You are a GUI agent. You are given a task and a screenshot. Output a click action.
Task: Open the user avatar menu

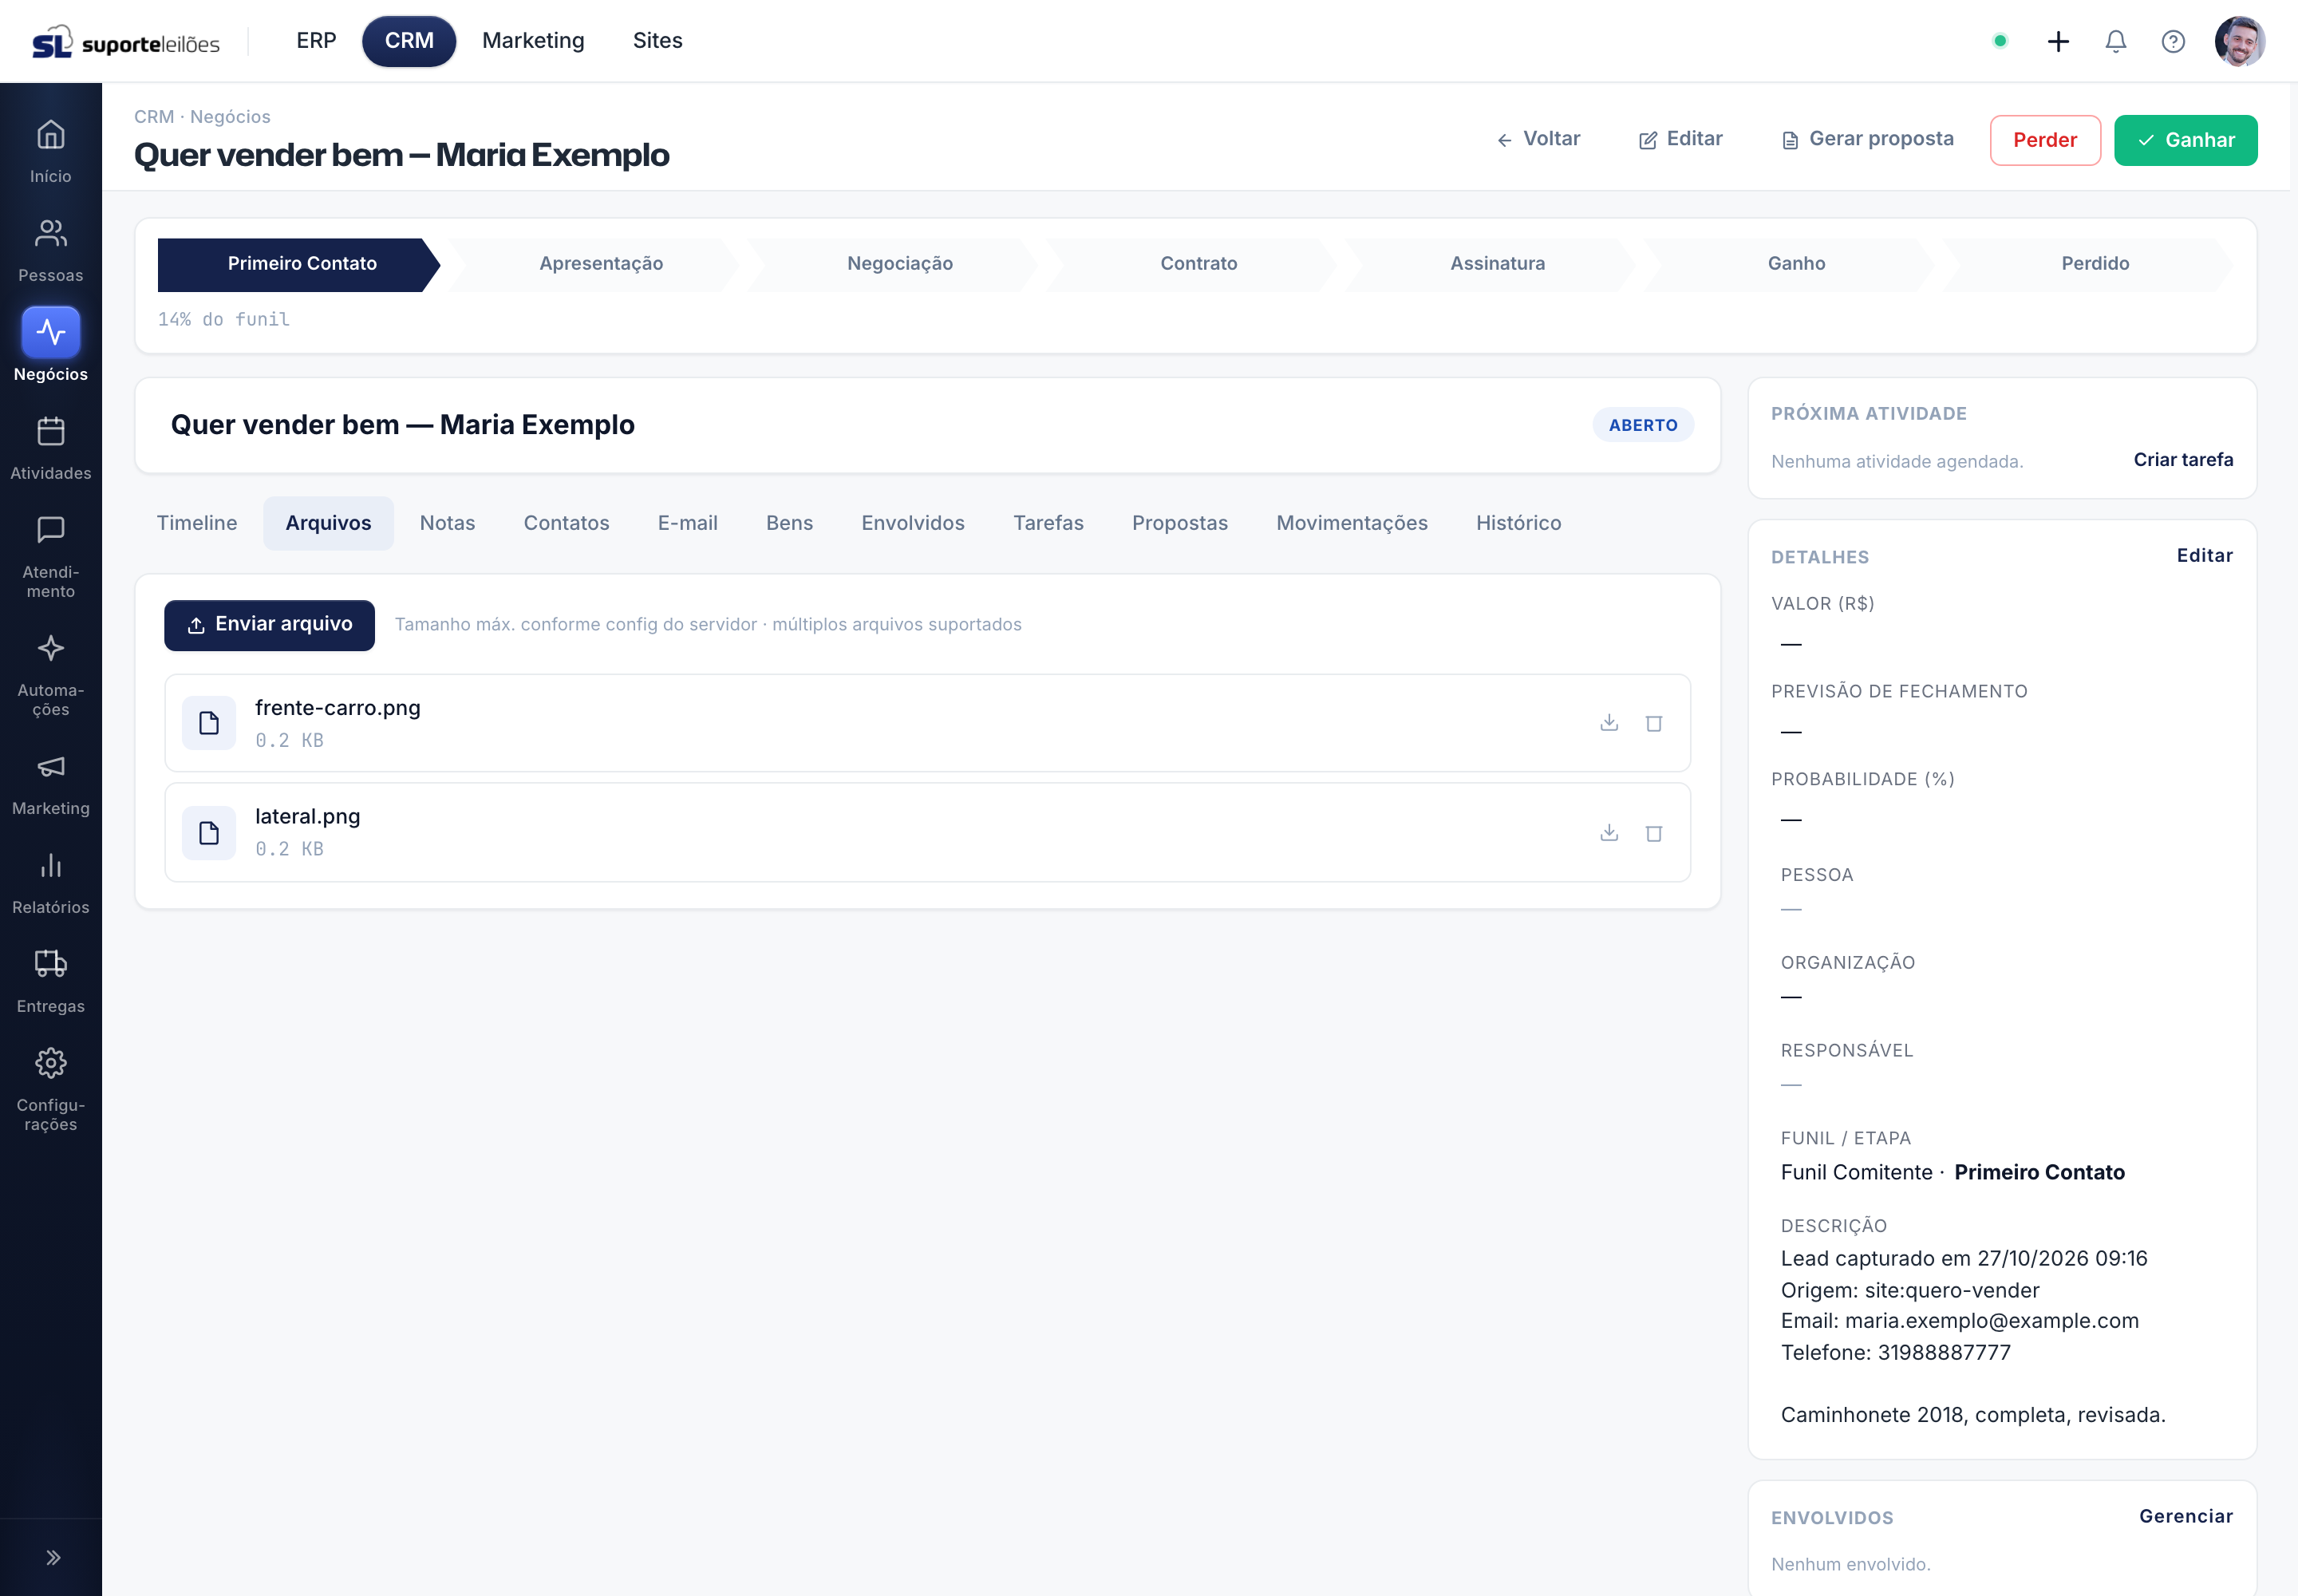coord(2239,41)
